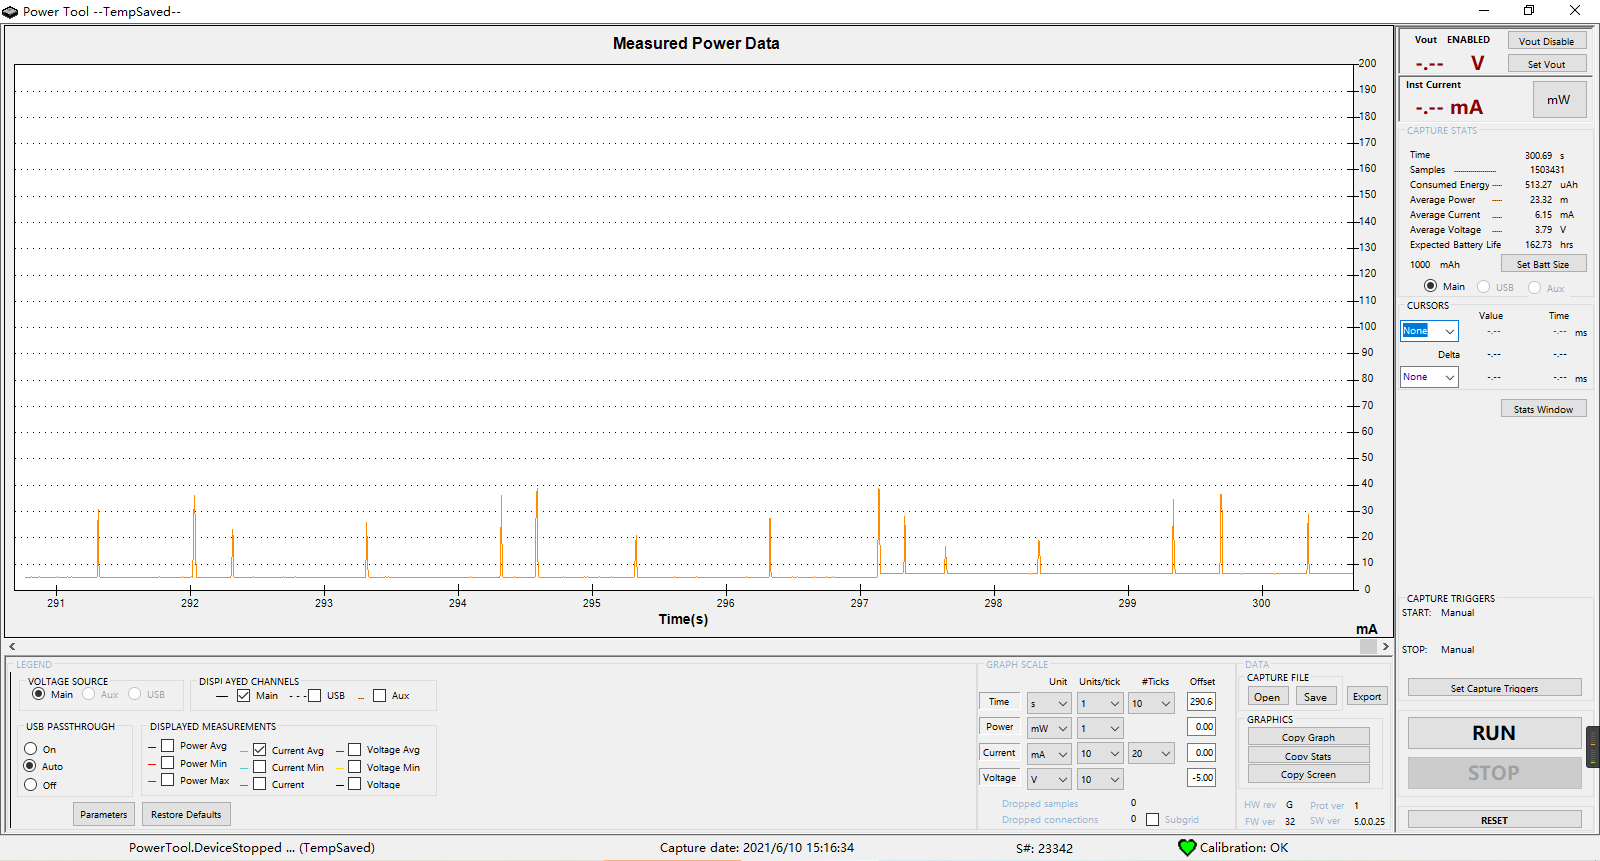This screenshot has width=1600, height=861.
Task: Set USB Passthrough to Auto
Action: tap(30, 766)
